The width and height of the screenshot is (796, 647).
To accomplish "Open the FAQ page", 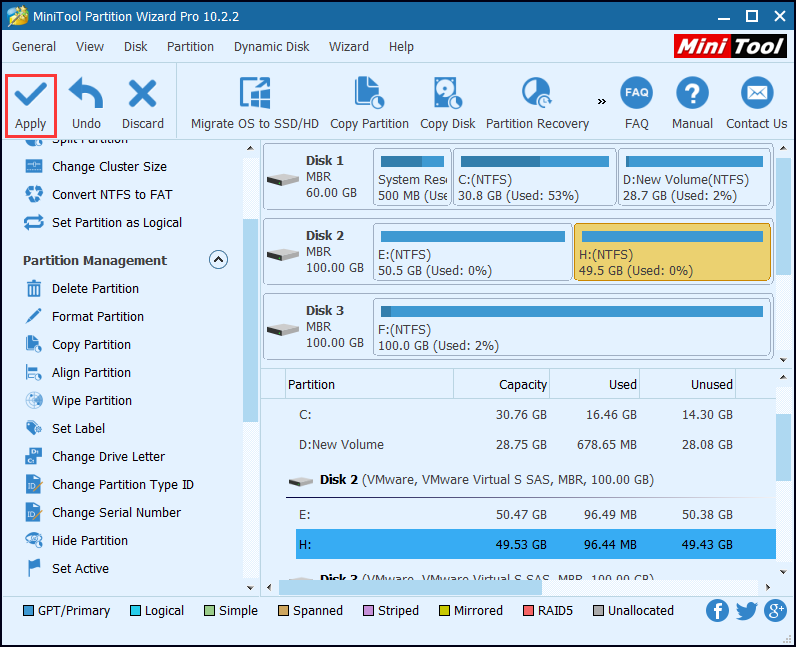I will (x=637, y=104).
